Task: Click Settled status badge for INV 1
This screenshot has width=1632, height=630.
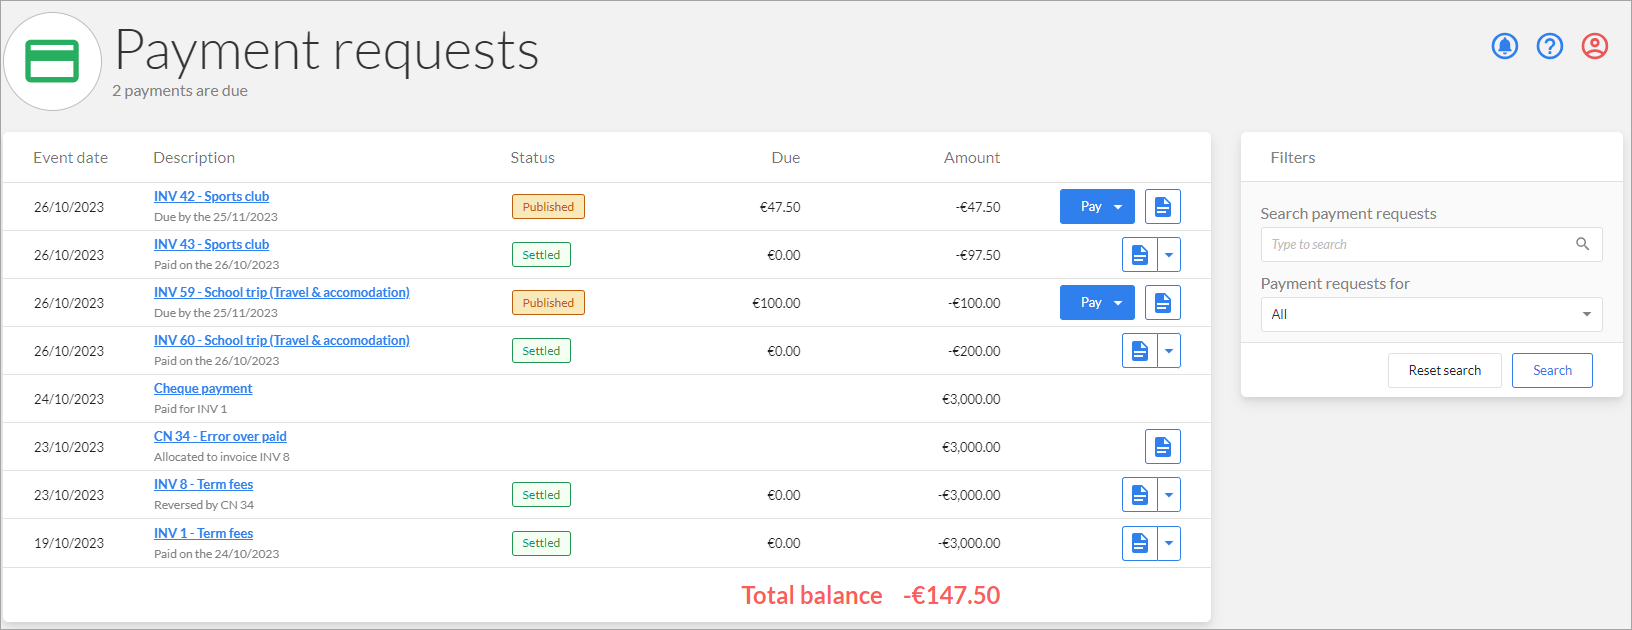Action: pyautogui.click(x=541, y=543)
